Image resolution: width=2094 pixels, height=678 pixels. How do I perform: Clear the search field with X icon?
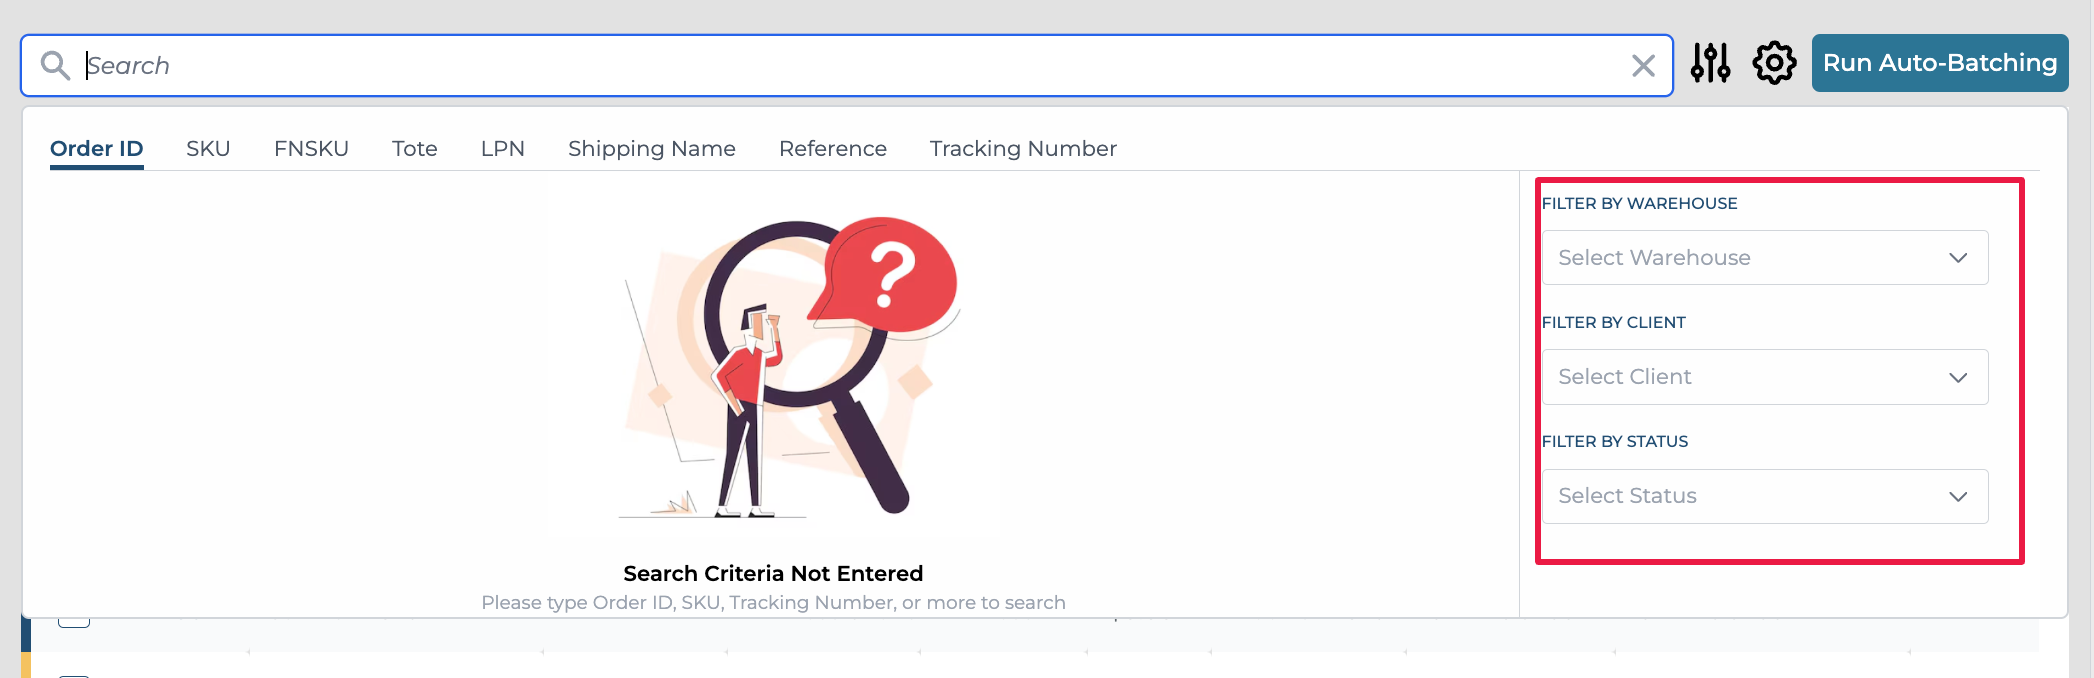1643,66
